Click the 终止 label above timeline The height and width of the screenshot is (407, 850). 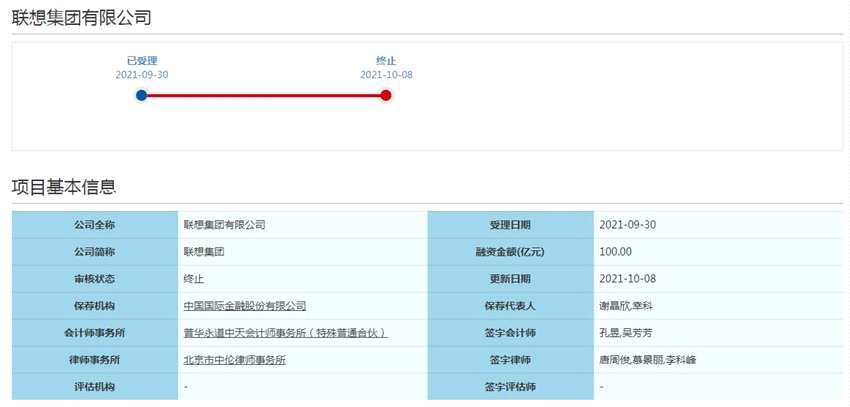386,61
